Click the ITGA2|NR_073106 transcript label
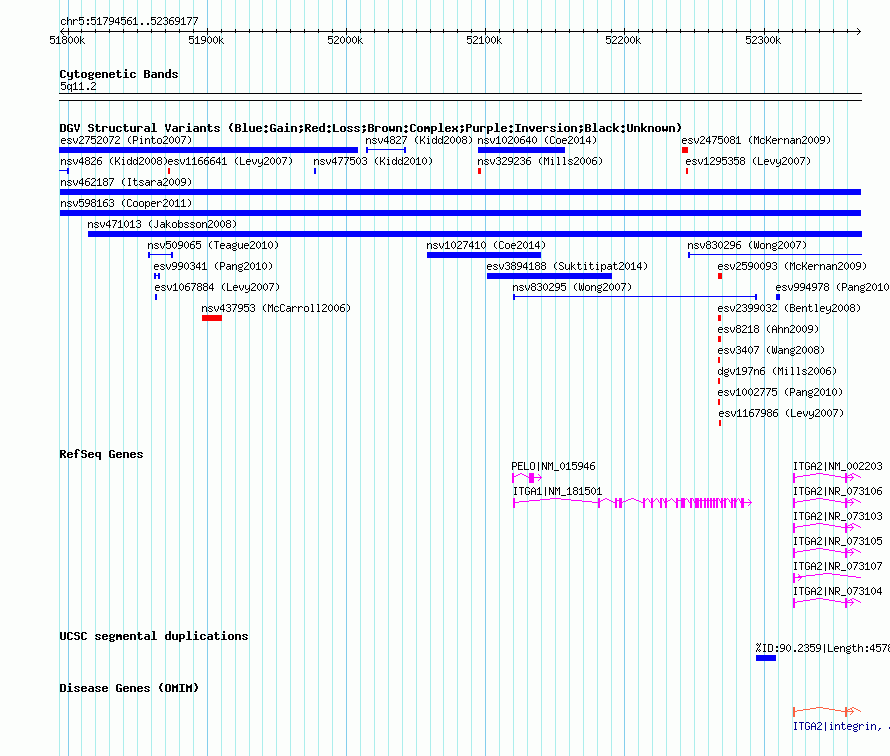The image size is (890, 756). click(838, 491)
